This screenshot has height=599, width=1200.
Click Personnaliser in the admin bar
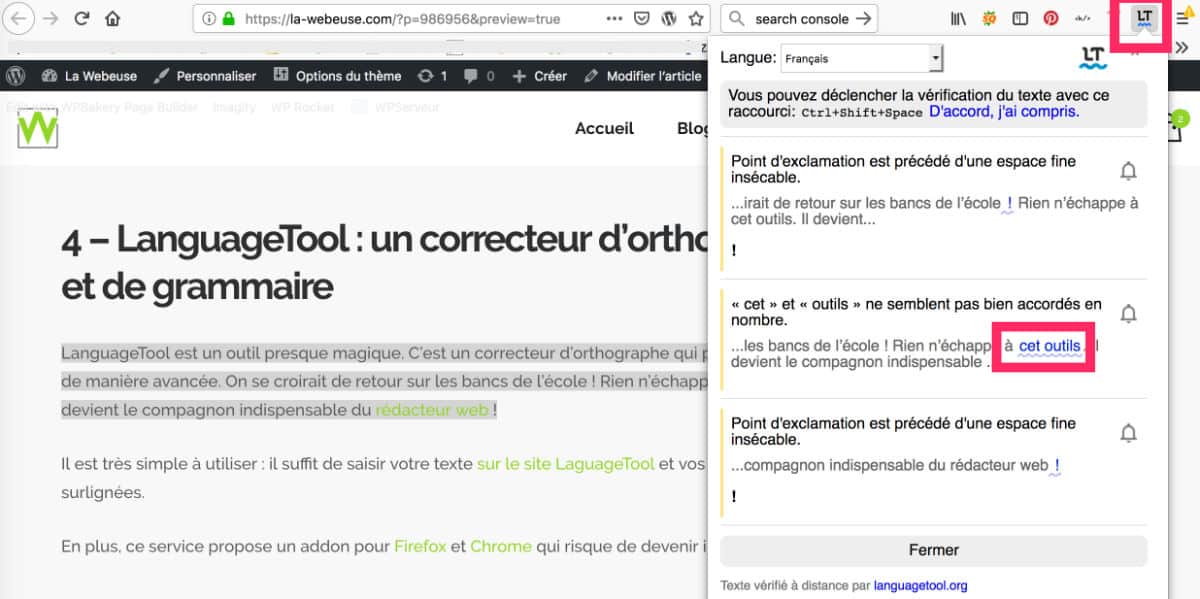click(206, 76)
